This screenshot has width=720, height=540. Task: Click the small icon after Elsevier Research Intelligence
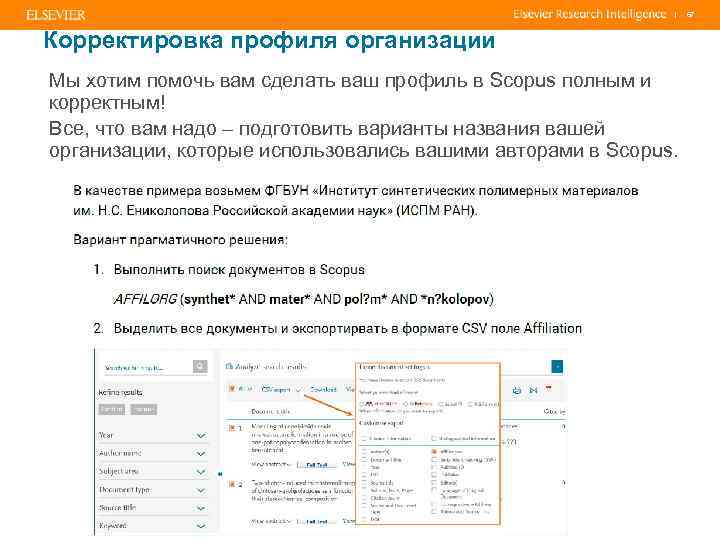click(x=690, y=14)
